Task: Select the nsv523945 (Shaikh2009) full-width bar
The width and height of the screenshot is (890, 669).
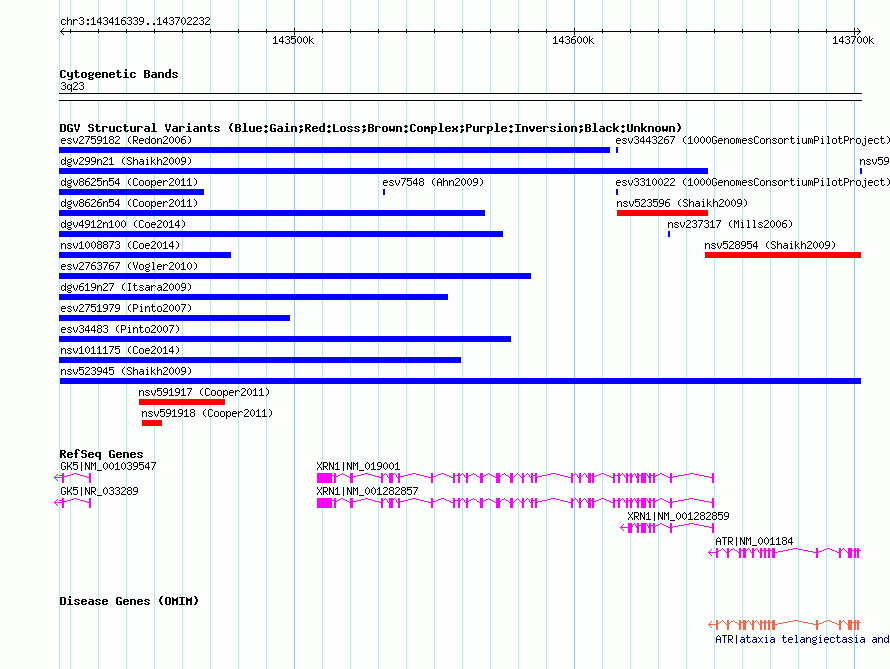Action: (x=460, y=381)
